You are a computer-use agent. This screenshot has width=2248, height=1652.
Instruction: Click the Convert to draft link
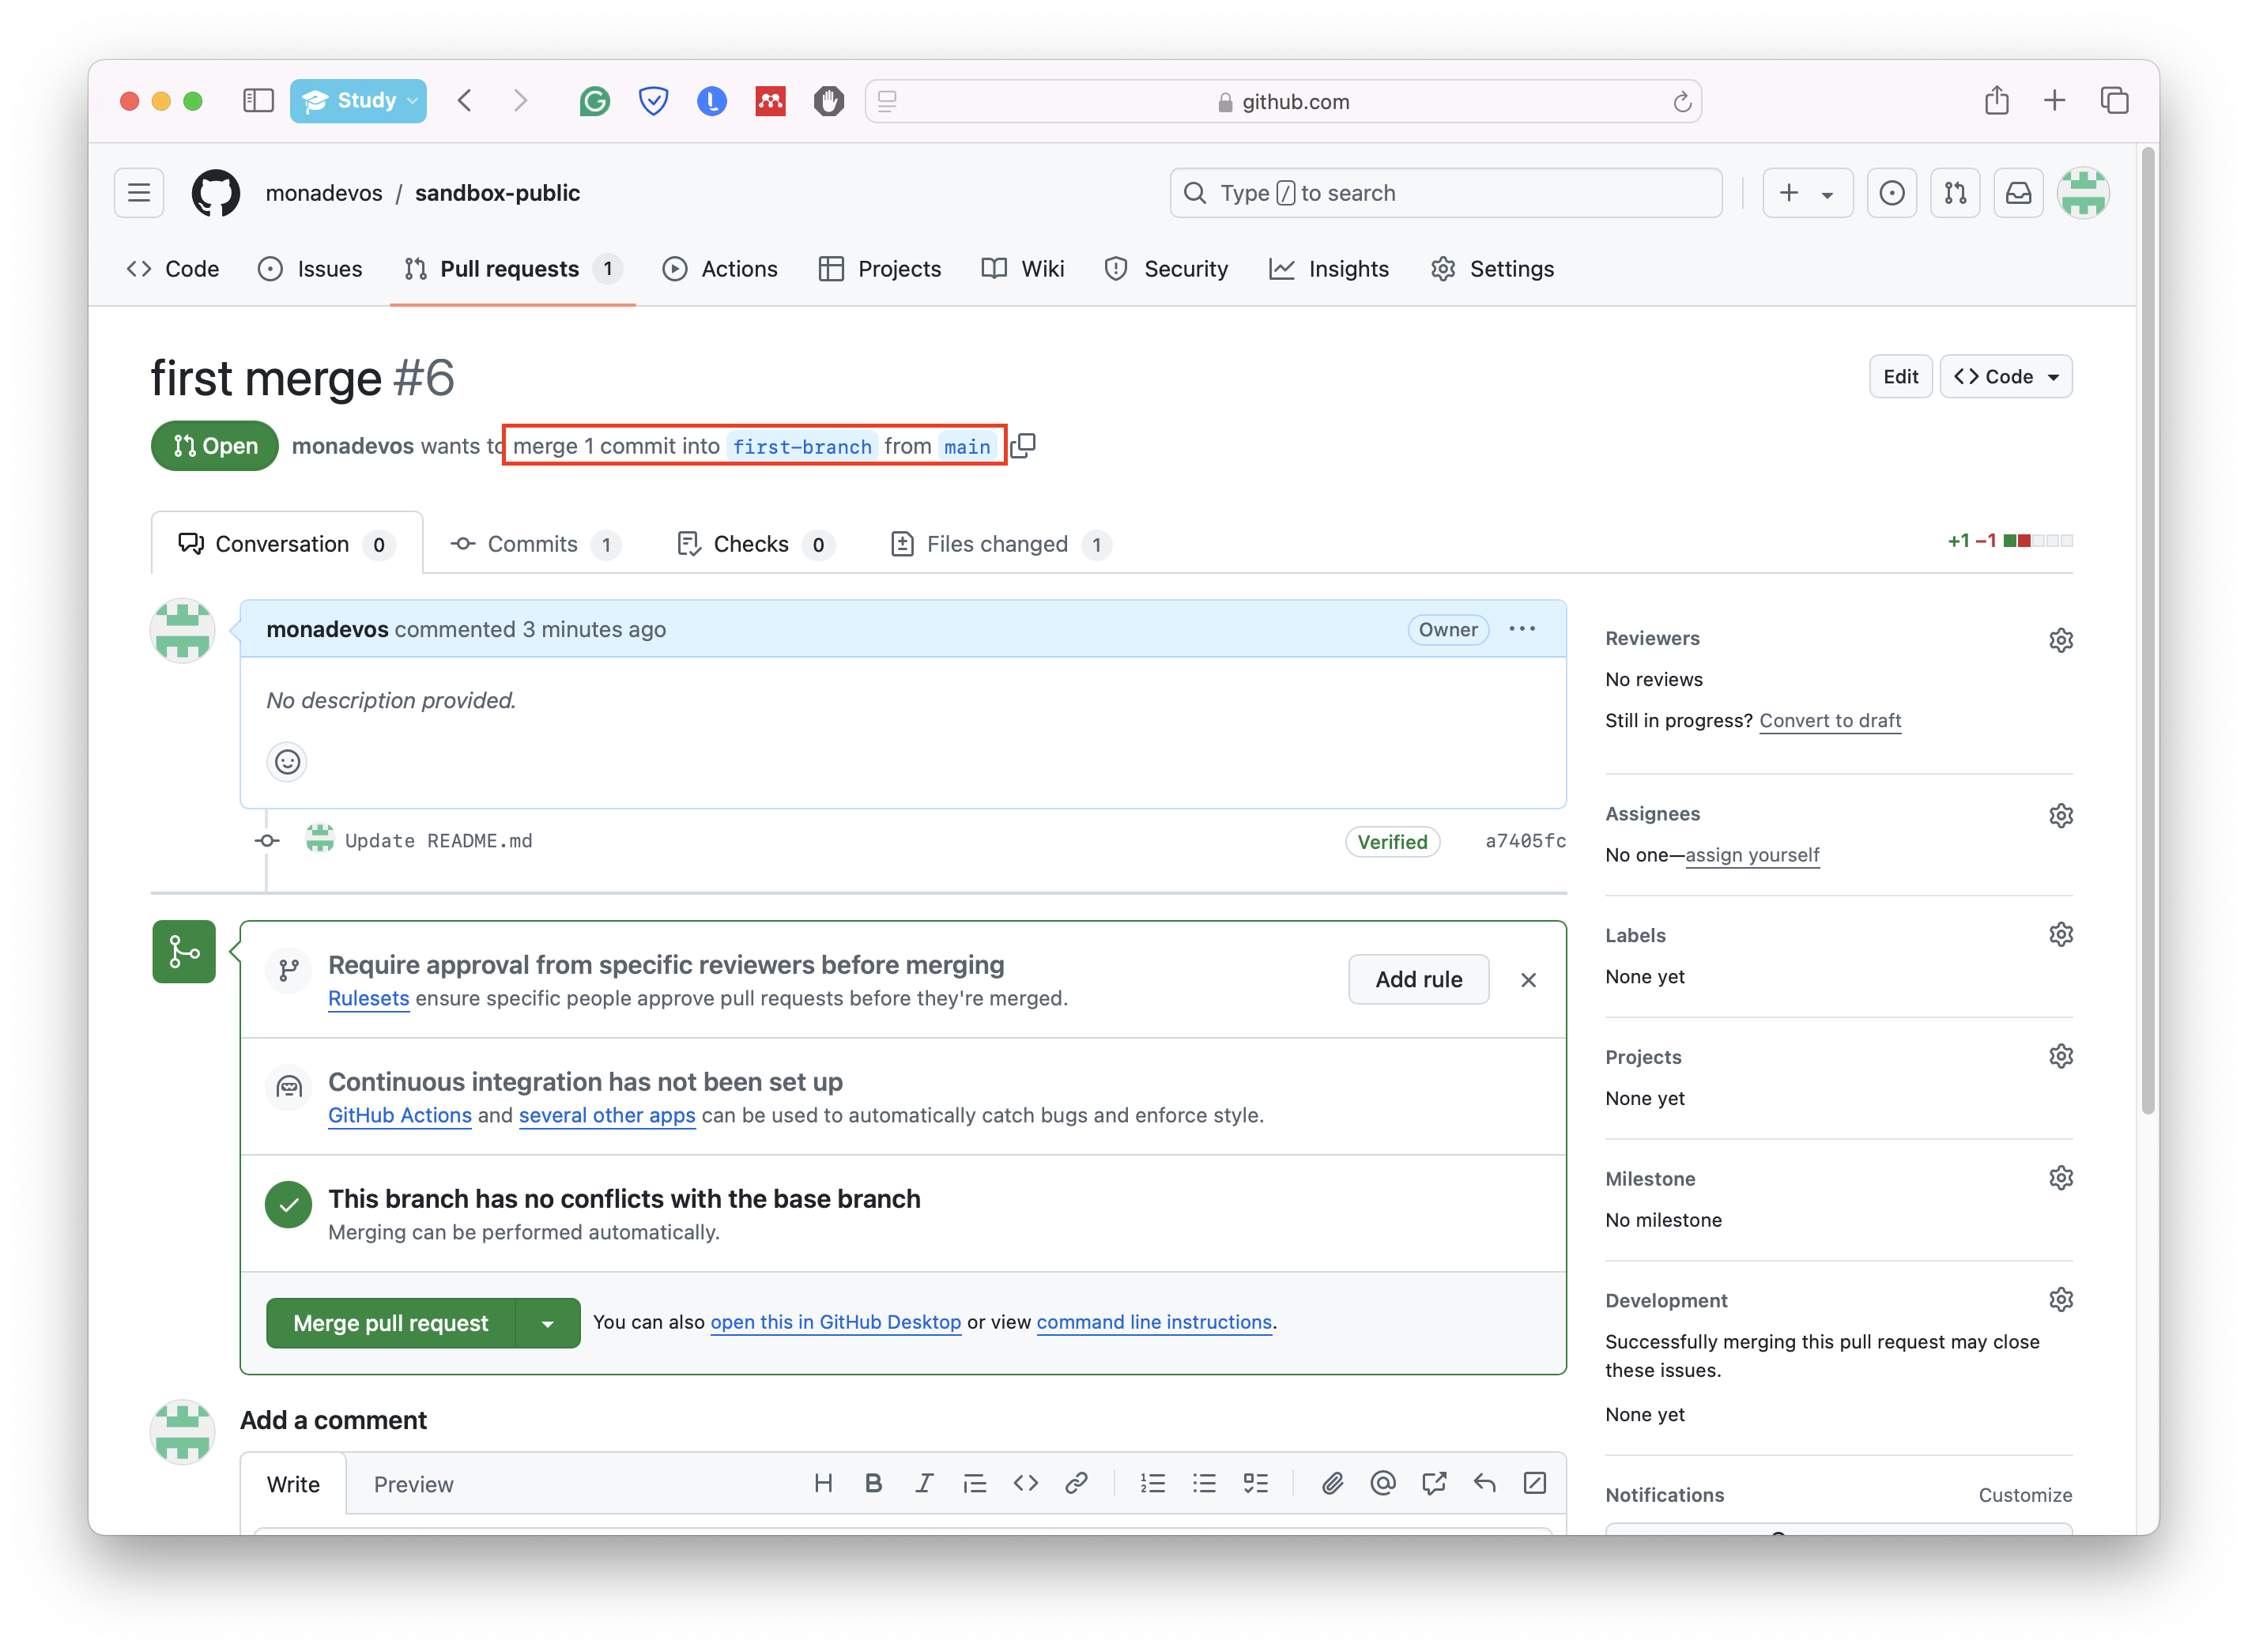coord(1831,720)
